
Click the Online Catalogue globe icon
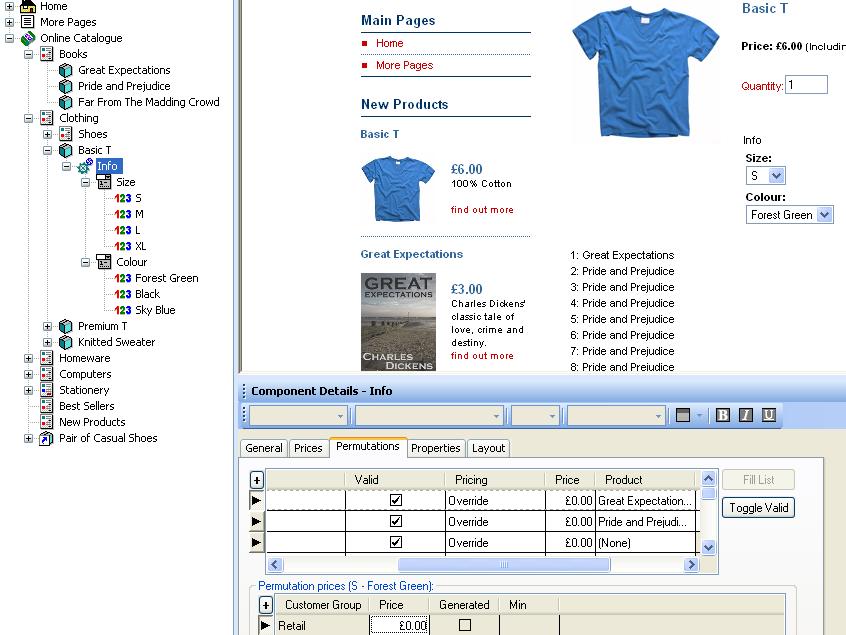[x=28, y=38]
